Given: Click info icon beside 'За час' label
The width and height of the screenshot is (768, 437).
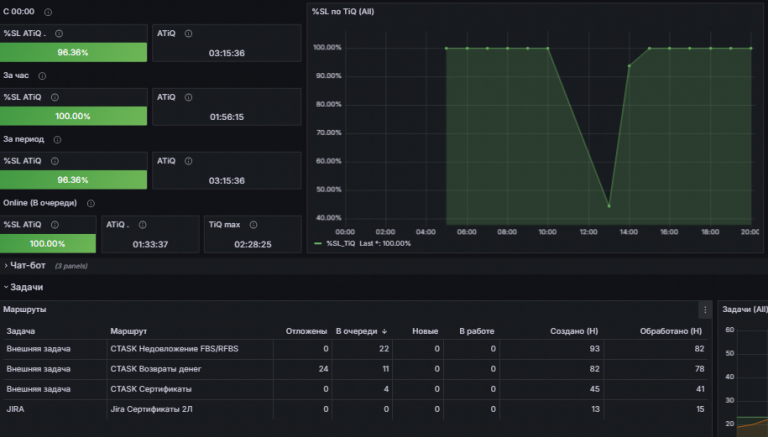Looking at the screenshot, I should click(42, 76).
